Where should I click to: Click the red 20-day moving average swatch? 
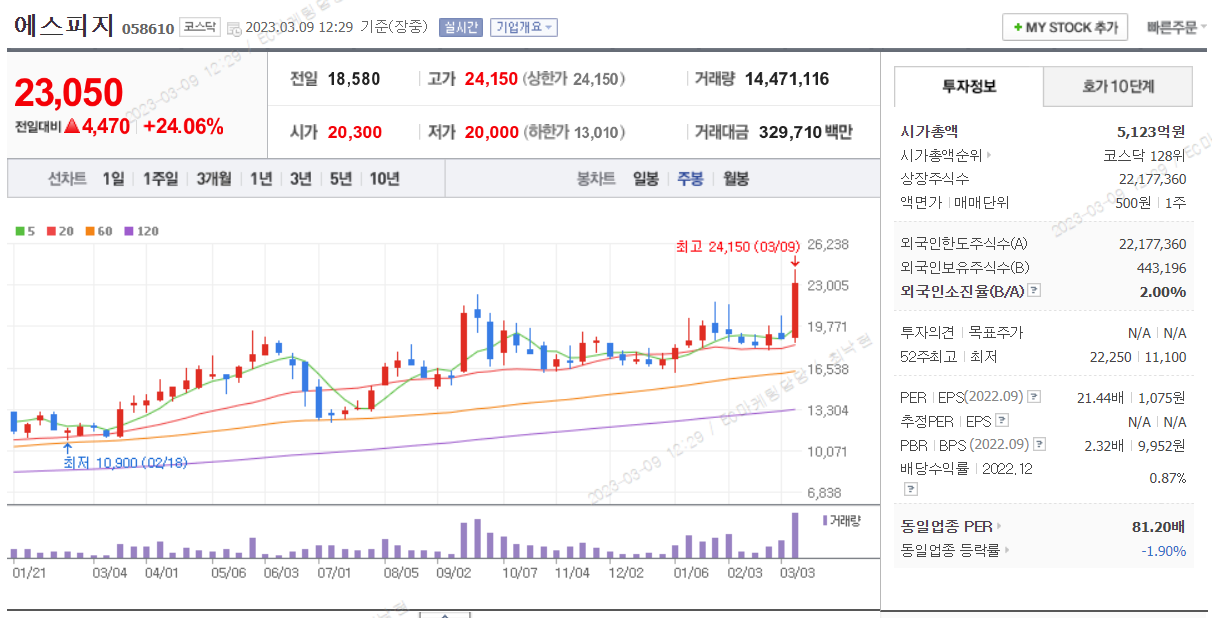tap(51, 231)
